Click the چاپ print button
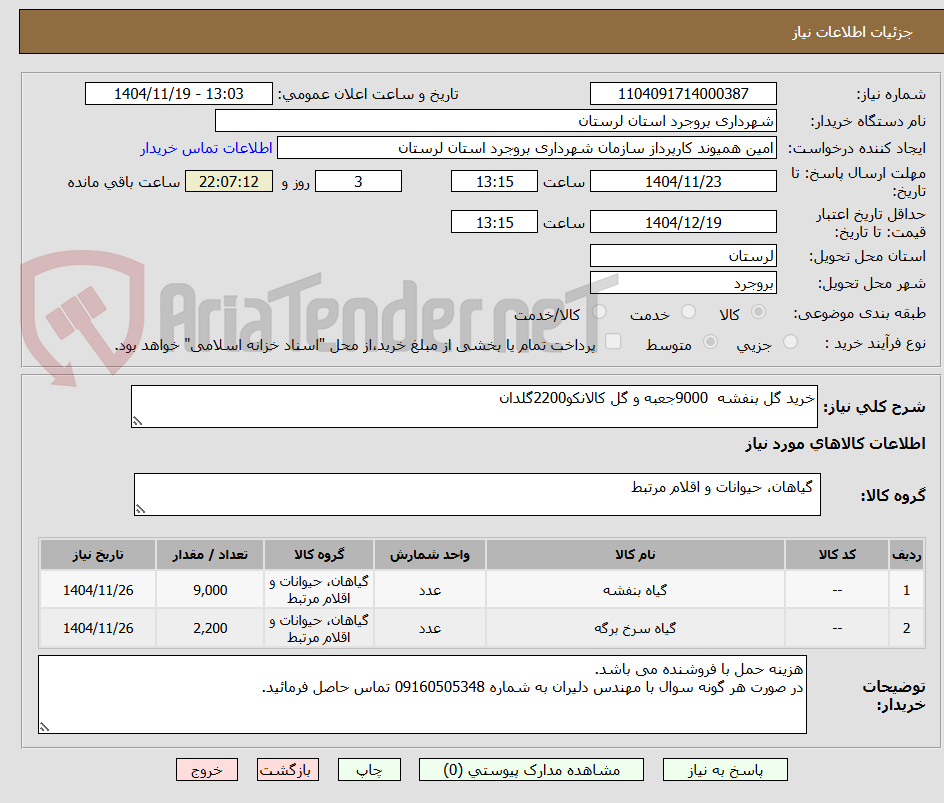944x803 pixels. click(x=369, y=770)
